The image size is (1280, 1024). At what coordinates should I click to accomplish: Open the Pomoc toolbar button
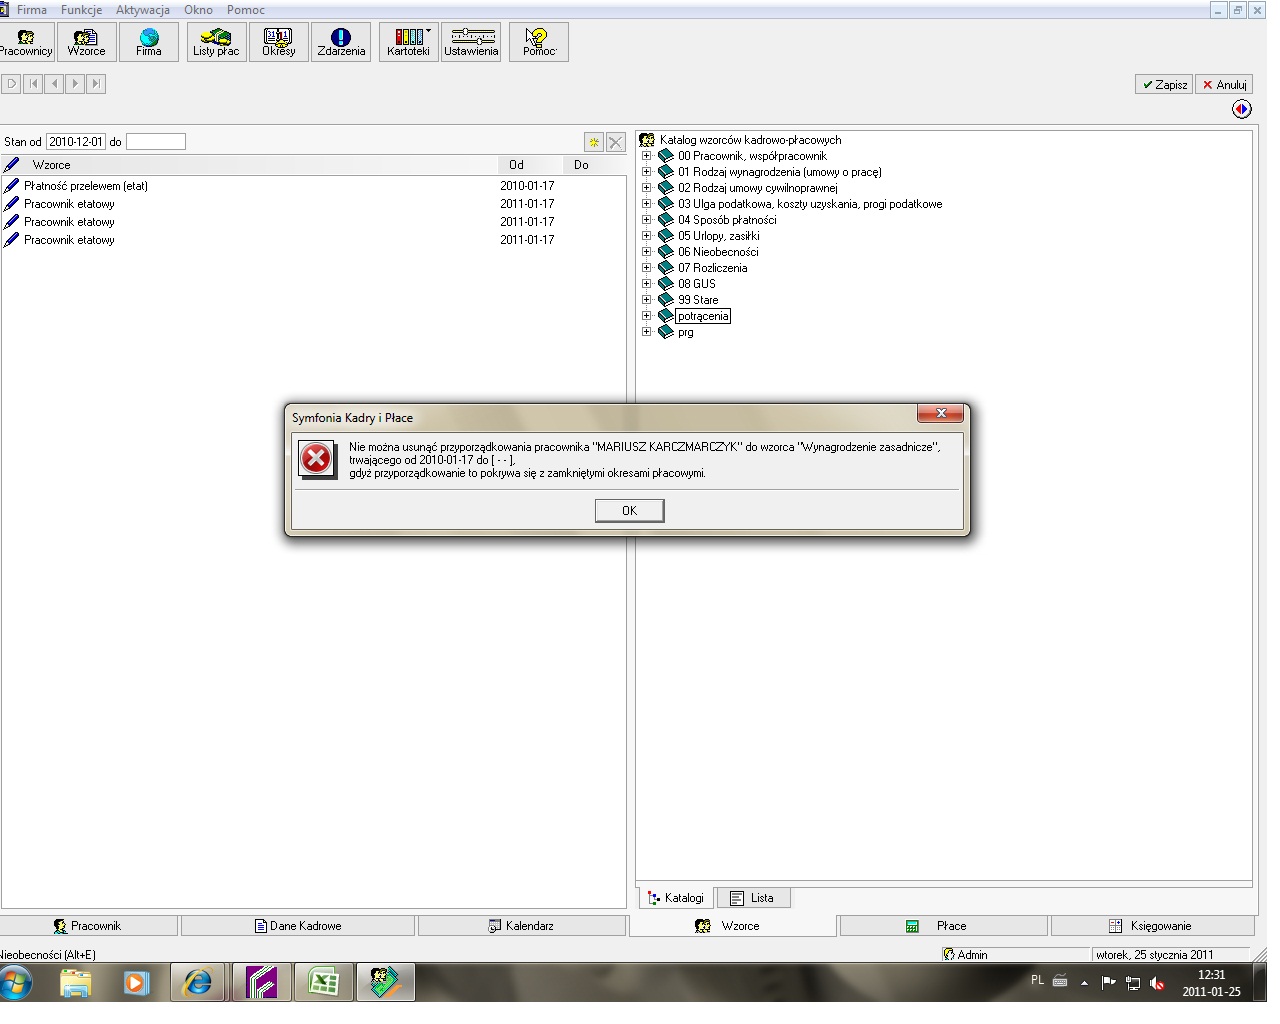(x=539, y=42)
